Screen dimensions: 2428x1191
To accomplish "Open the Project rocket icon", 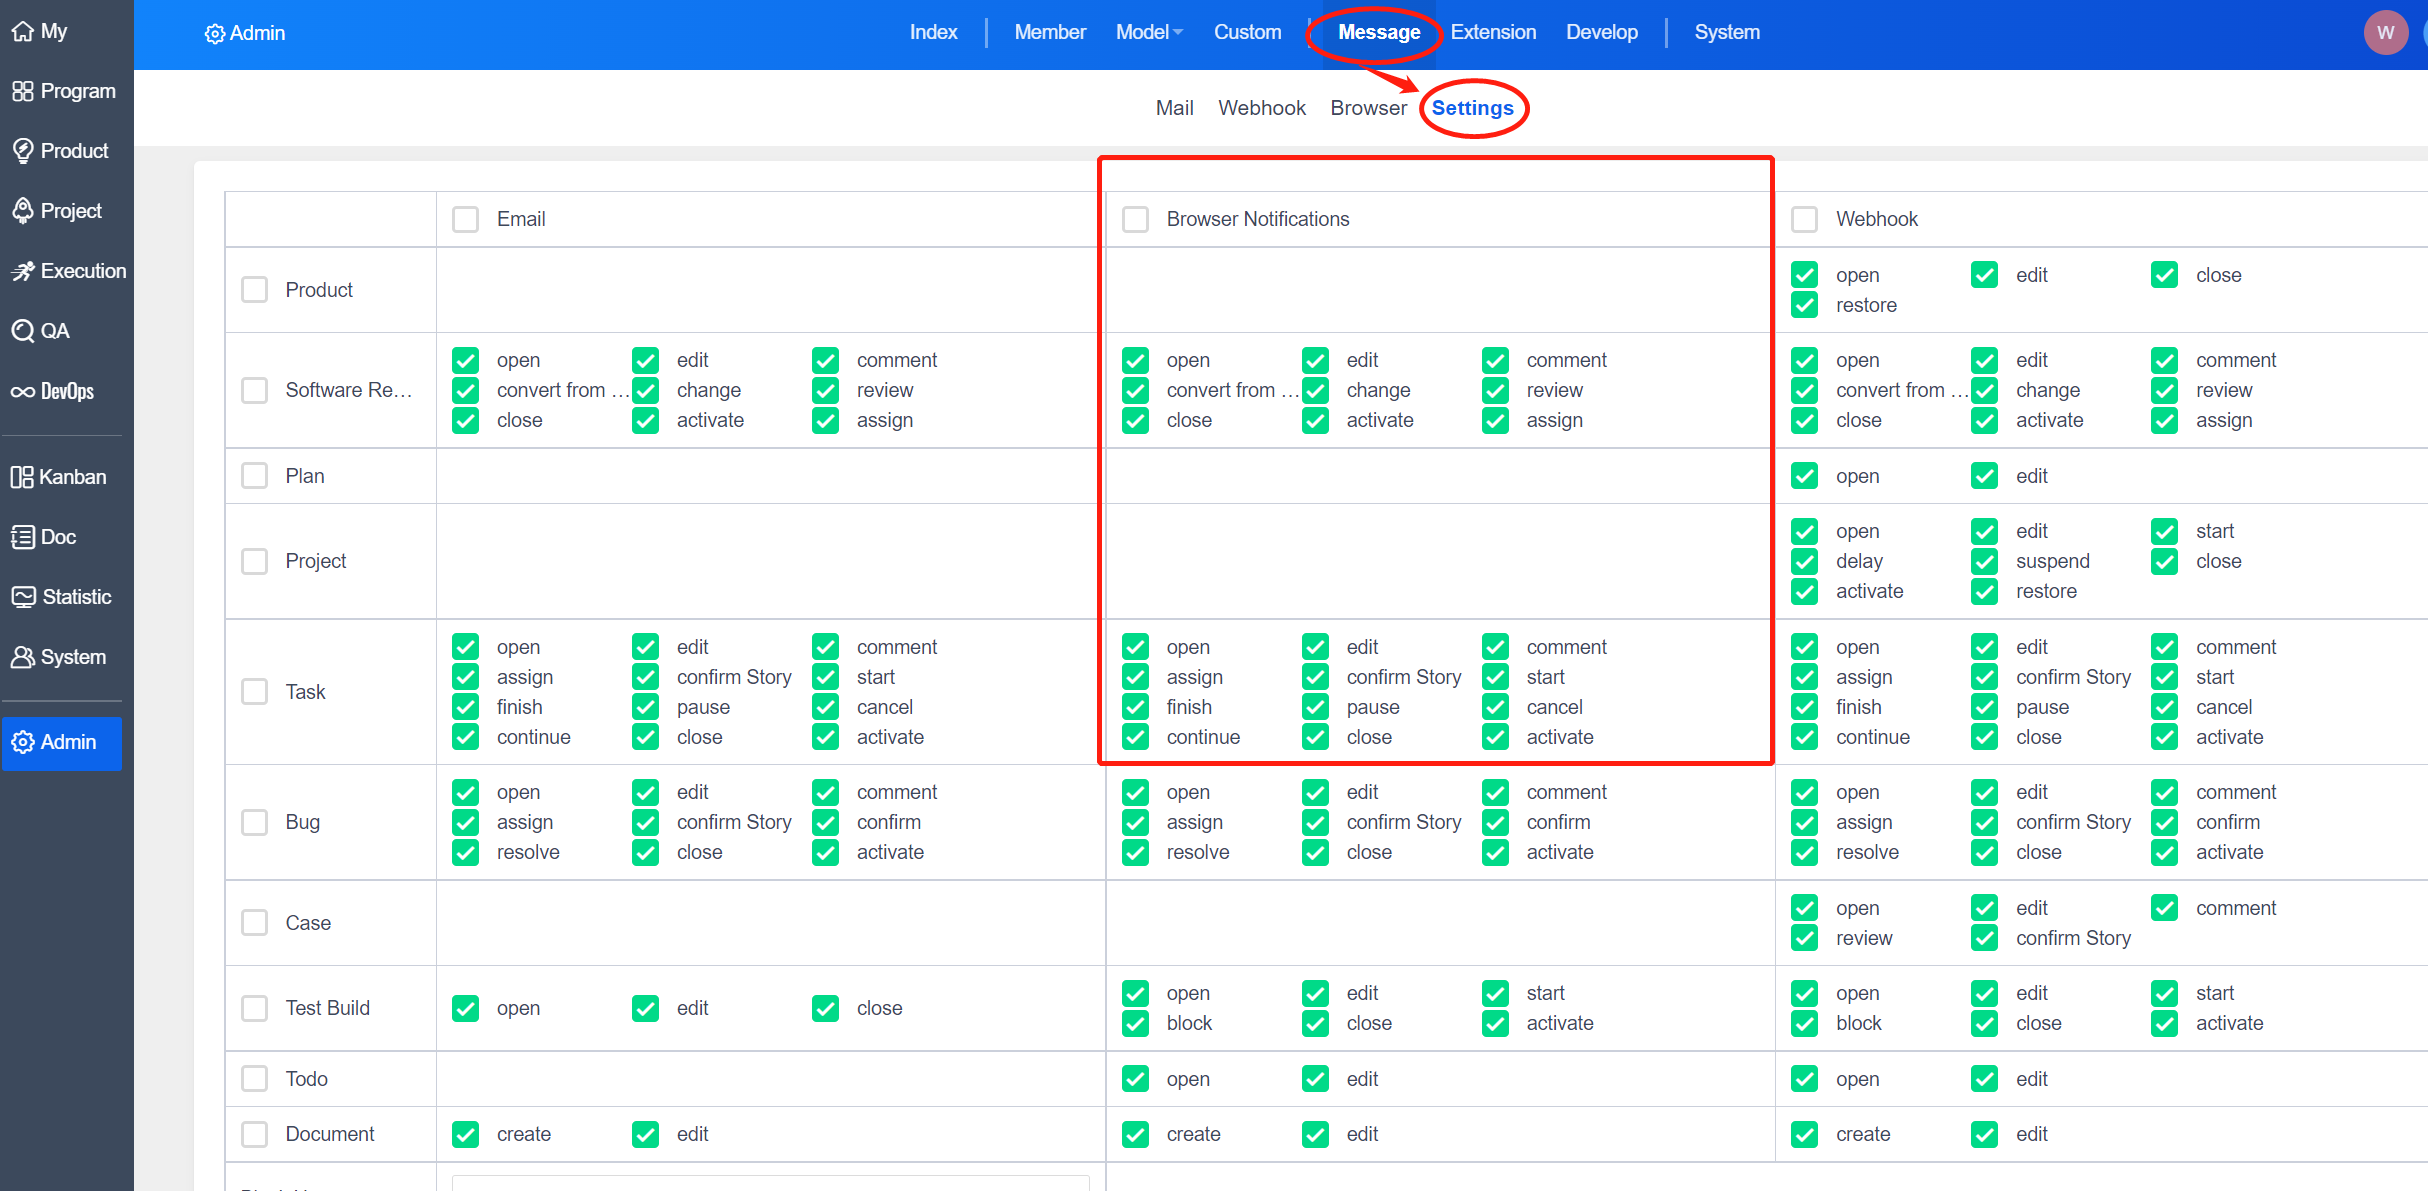I will pos(23,211).
